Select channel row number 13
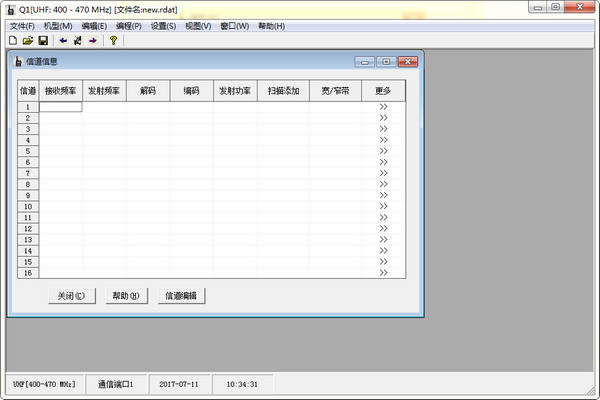The height and width of the screenshot is (400, 600). (x=28, y=240)
